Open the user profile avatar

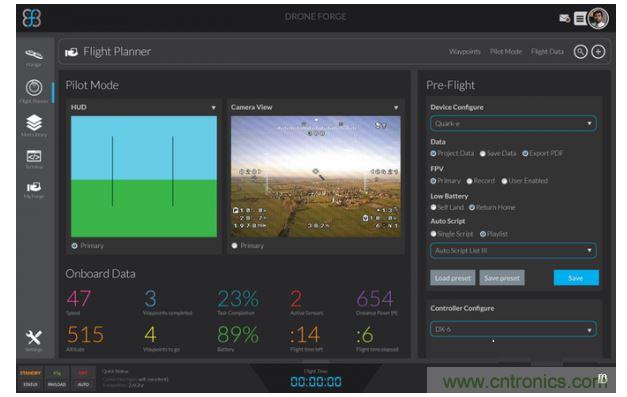pyautogui.click(x=598, y=18)
